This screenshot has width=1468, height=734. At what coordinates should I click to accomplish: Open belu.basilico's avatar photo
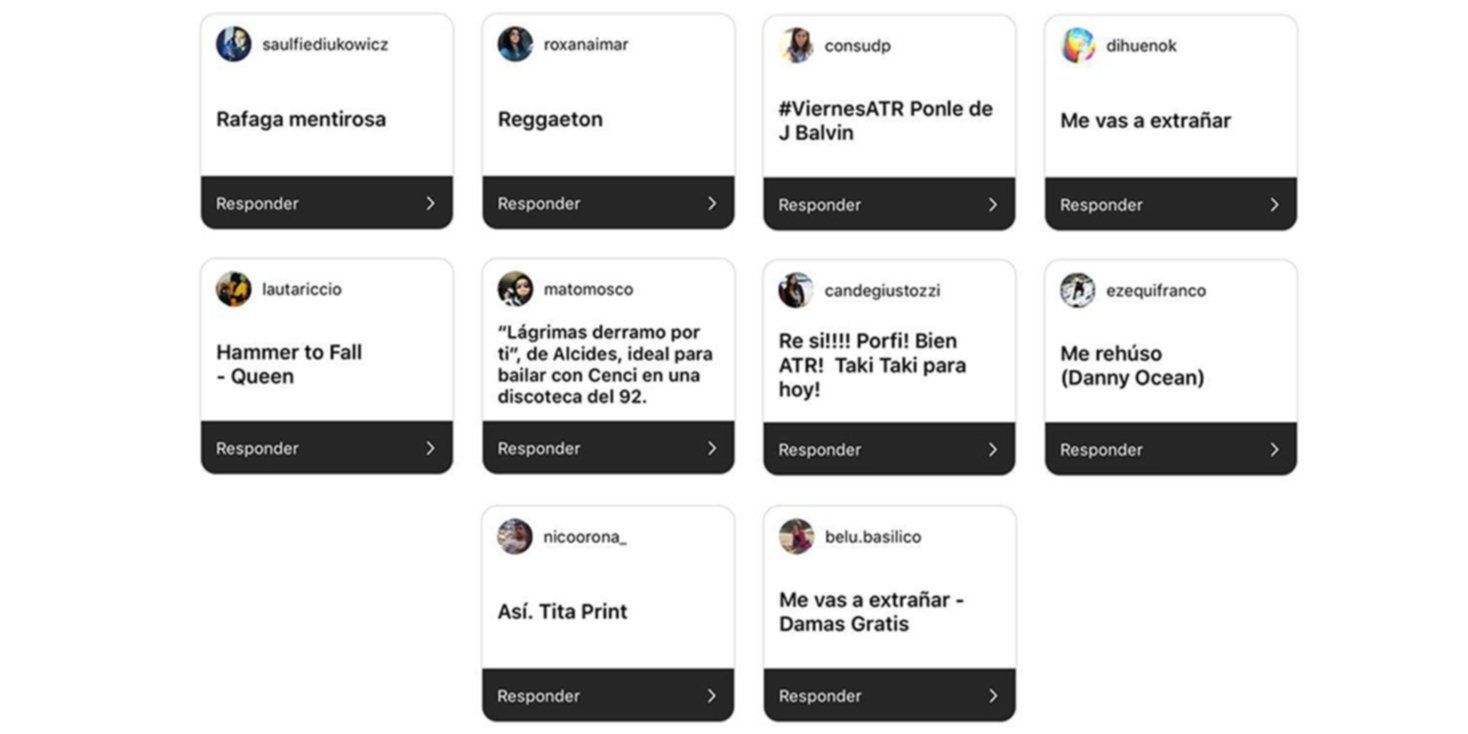[796, 536]
